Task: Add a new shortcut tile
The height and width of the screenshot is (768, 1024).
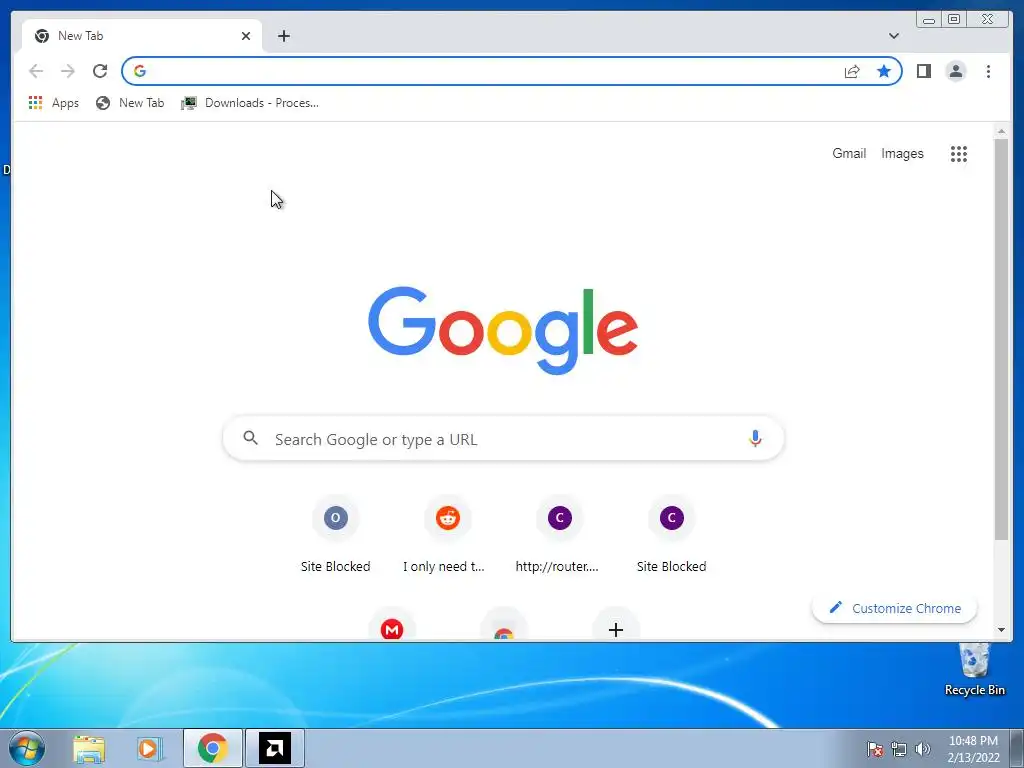Action: pos(615,629)
